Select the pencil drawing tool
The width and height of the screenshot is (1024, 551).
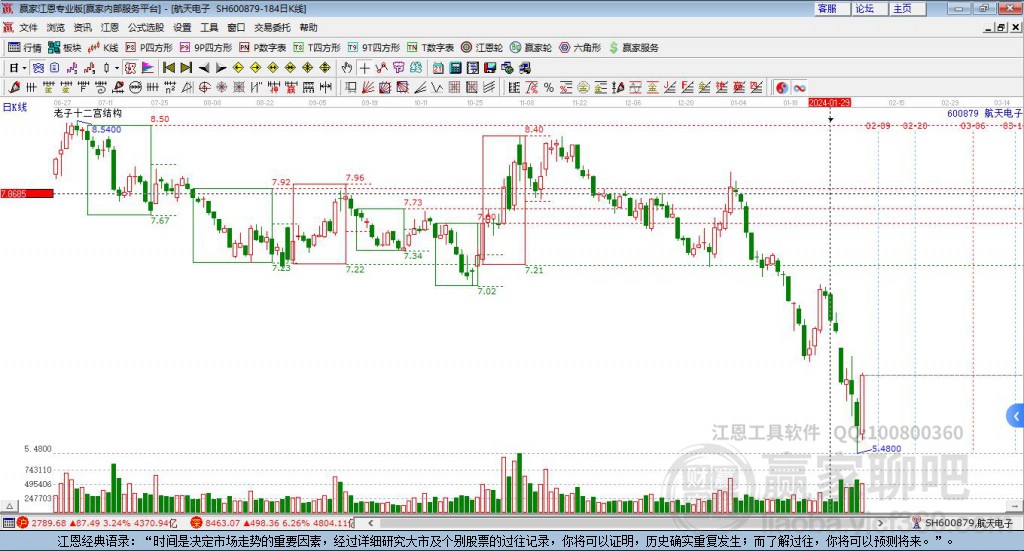click(14, 87)
